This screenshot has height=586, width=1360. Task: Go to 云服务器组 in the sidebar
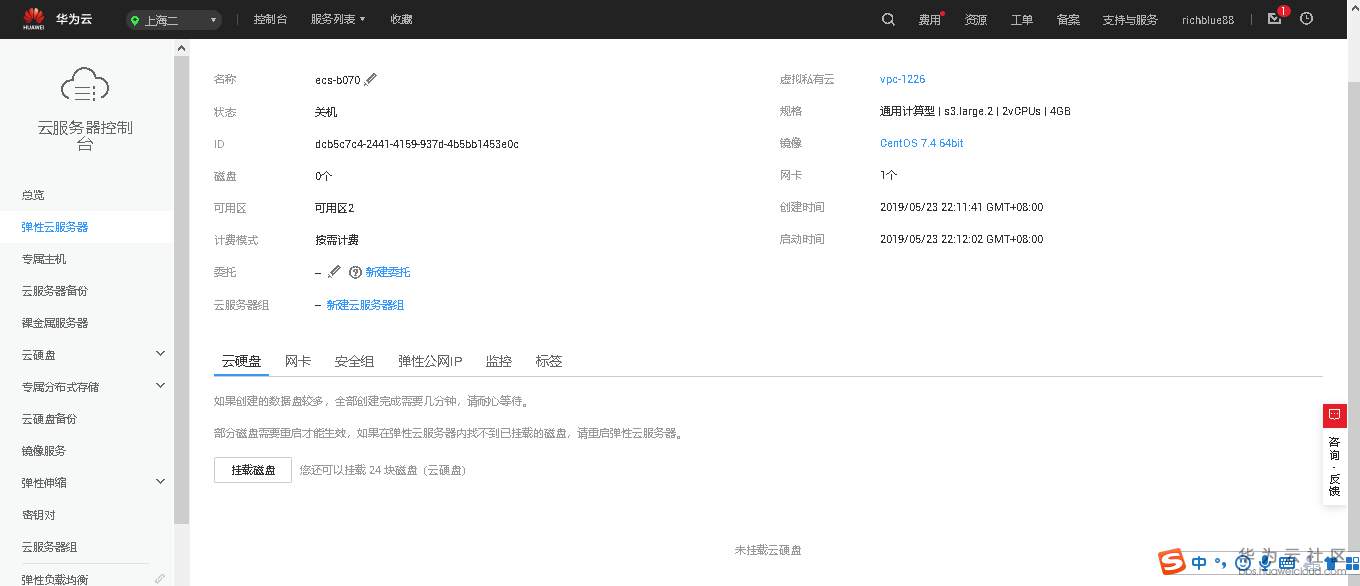(x=49, y=547)
